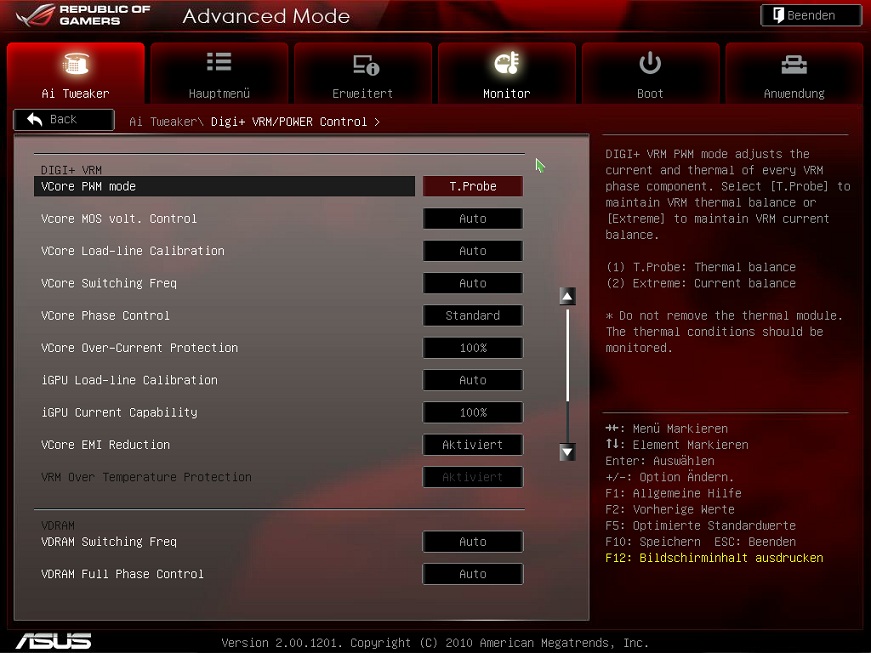Click the Anwendung tool icon
The image size is (871, 653).
point(794,65)
